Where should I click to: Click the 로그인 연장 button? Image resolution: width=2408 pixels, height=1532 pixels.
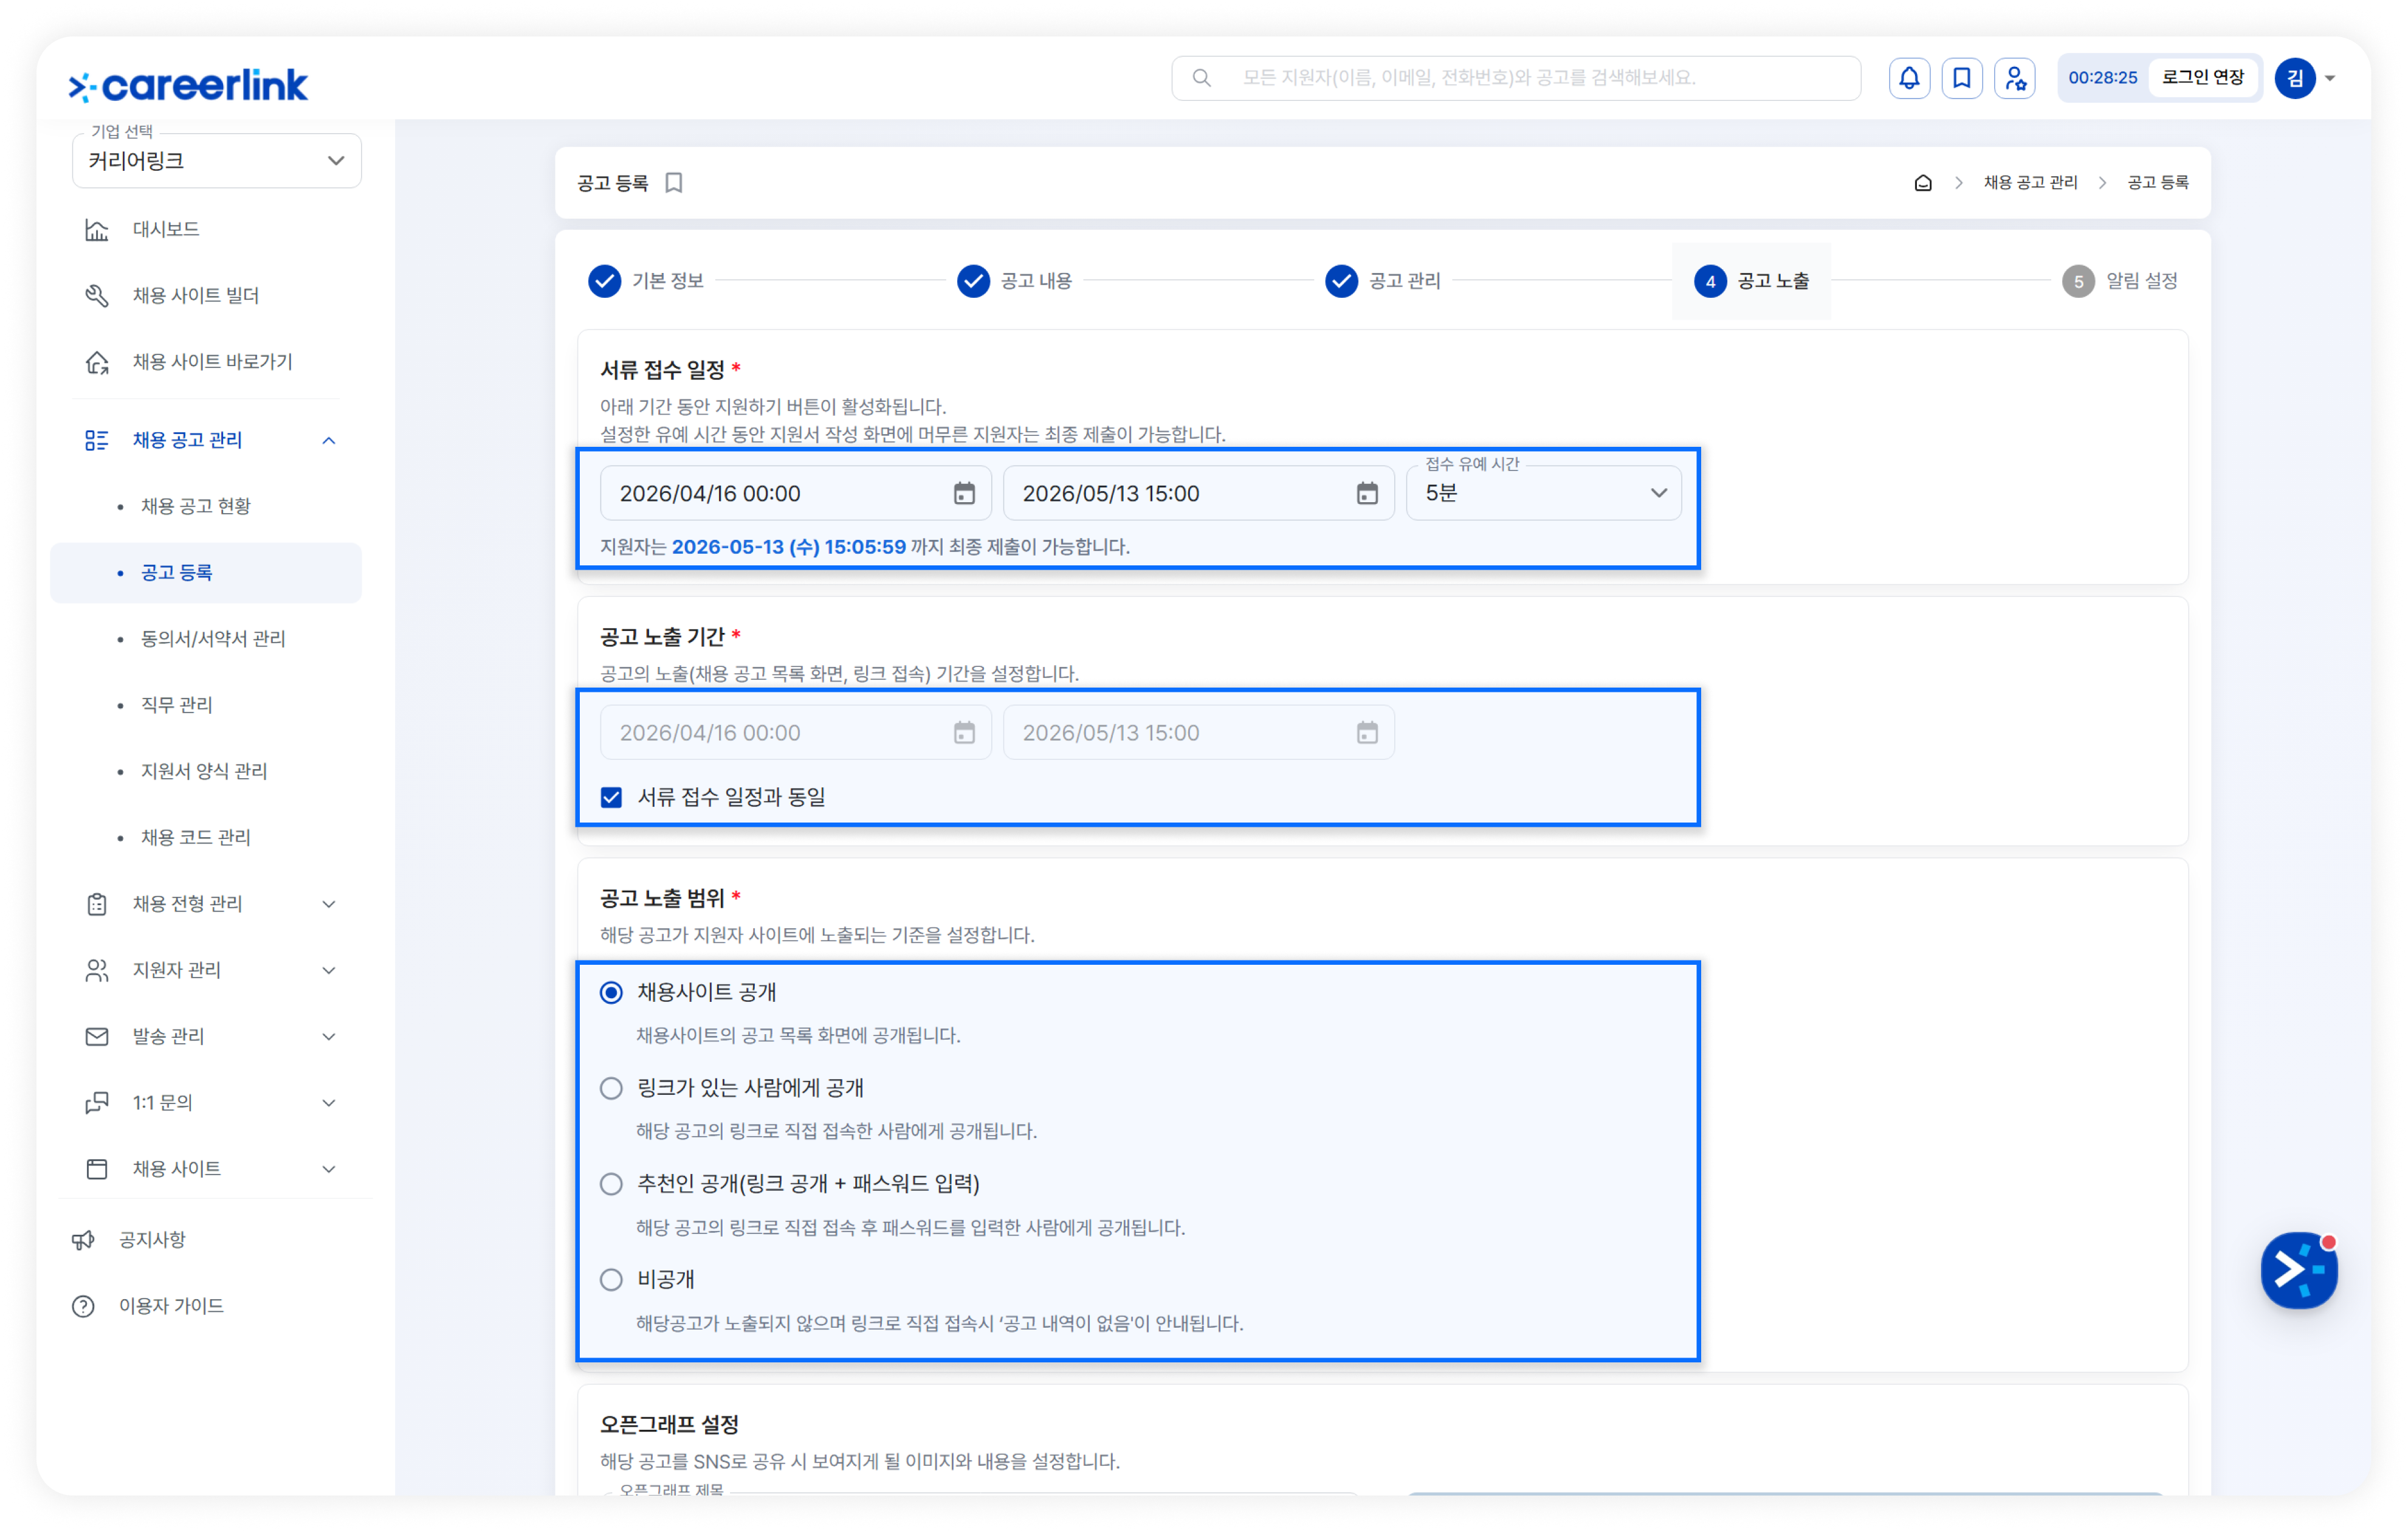2202,78
